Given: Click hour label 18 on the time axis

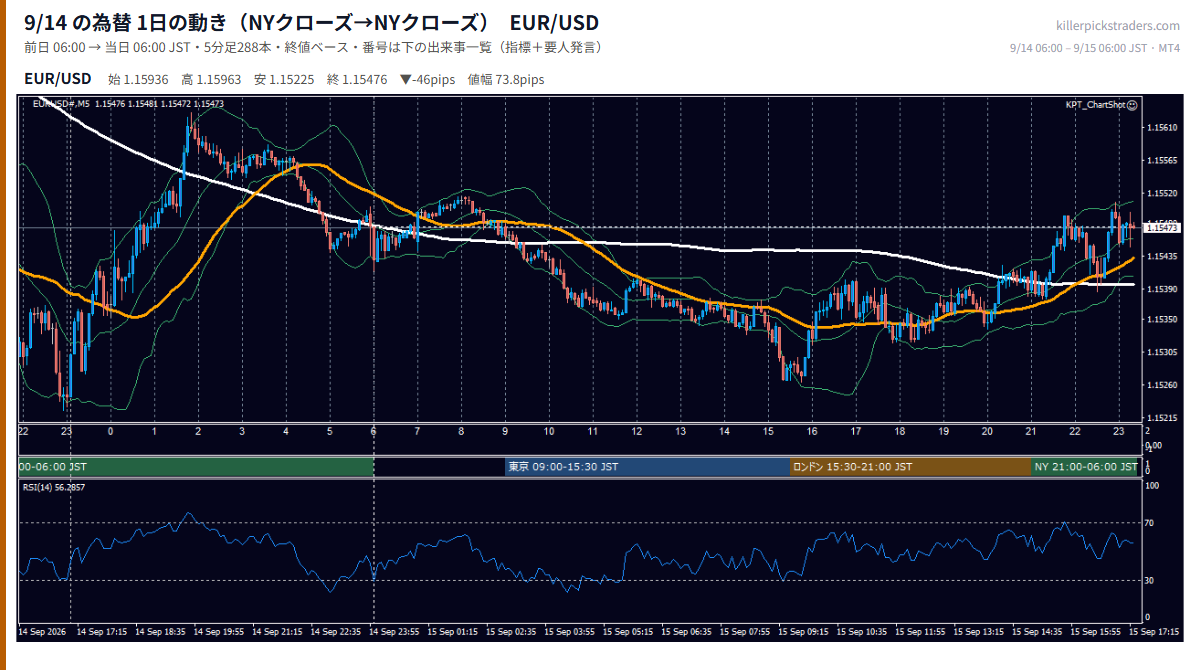Looking at the screenshot, I should [x=900, y=431].
